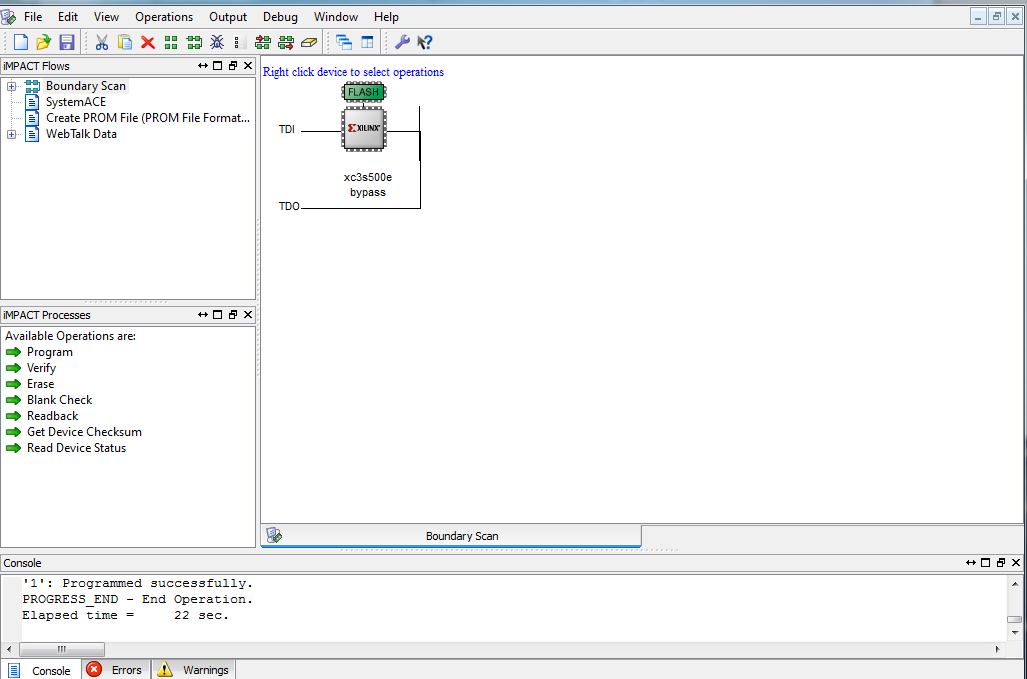This screenshot has width=1027, height=679.
Task: Toggle width of the iMPACT Flows panel
Action: [x=203, y=65]
